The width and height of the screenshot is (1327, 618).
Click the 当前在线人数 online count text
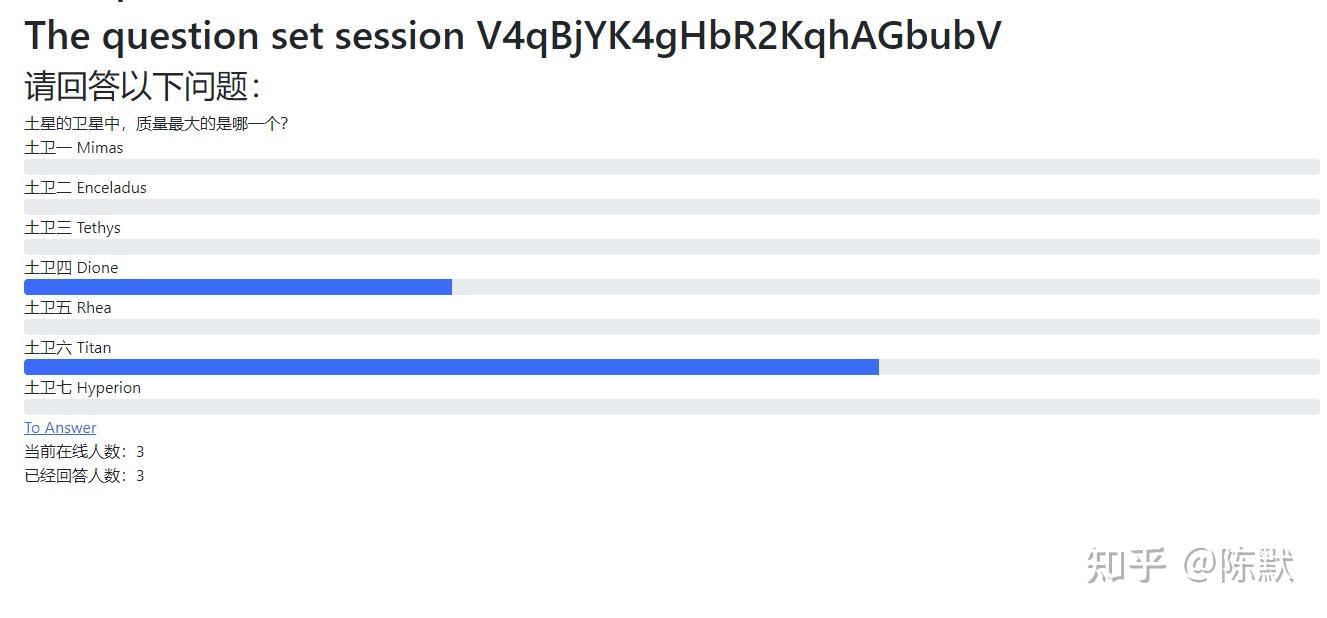(x=84, y=452)
